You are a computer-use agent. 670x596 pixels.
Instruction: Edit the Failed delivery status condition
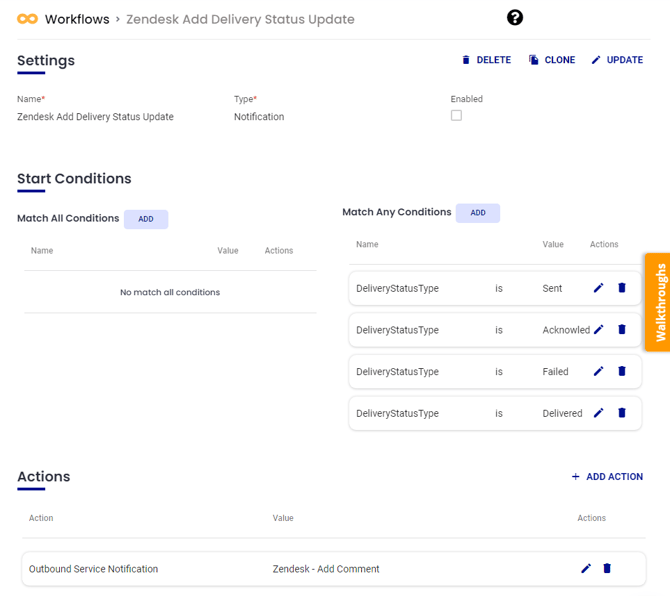(x=598, y=371)
